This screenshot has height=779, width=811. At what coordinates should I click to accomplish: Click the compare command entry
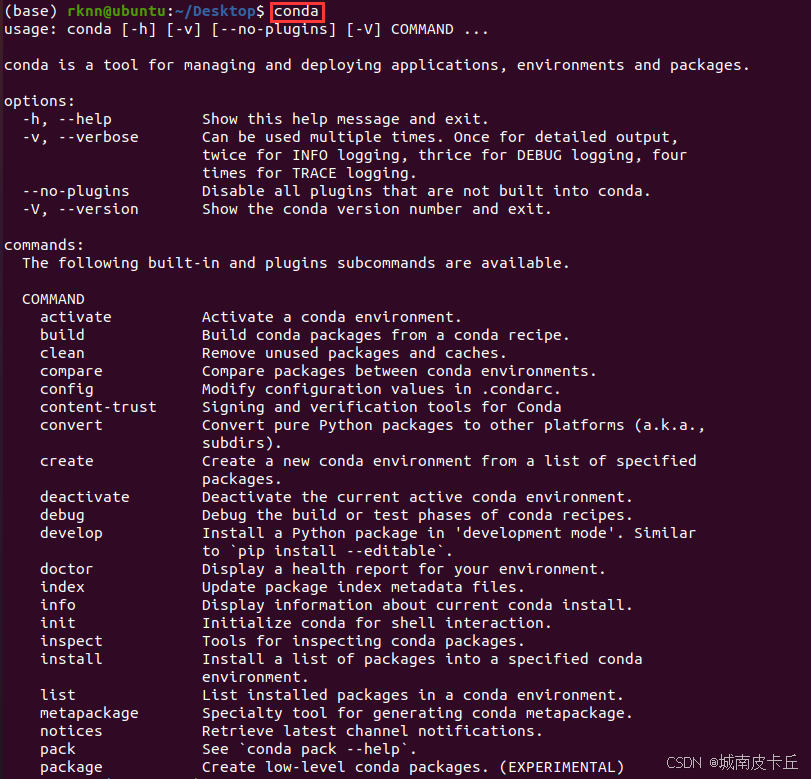[71, 371]
